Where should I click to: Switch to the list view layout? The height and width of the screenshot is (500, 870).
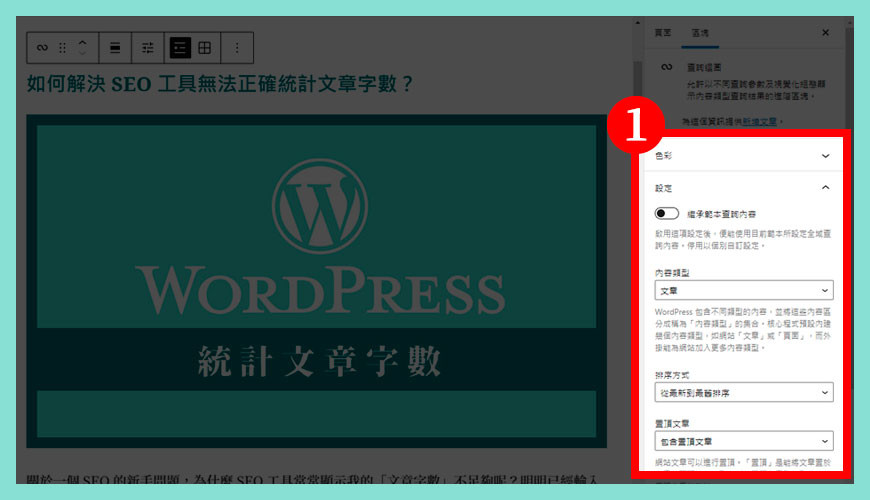point(180,48)
